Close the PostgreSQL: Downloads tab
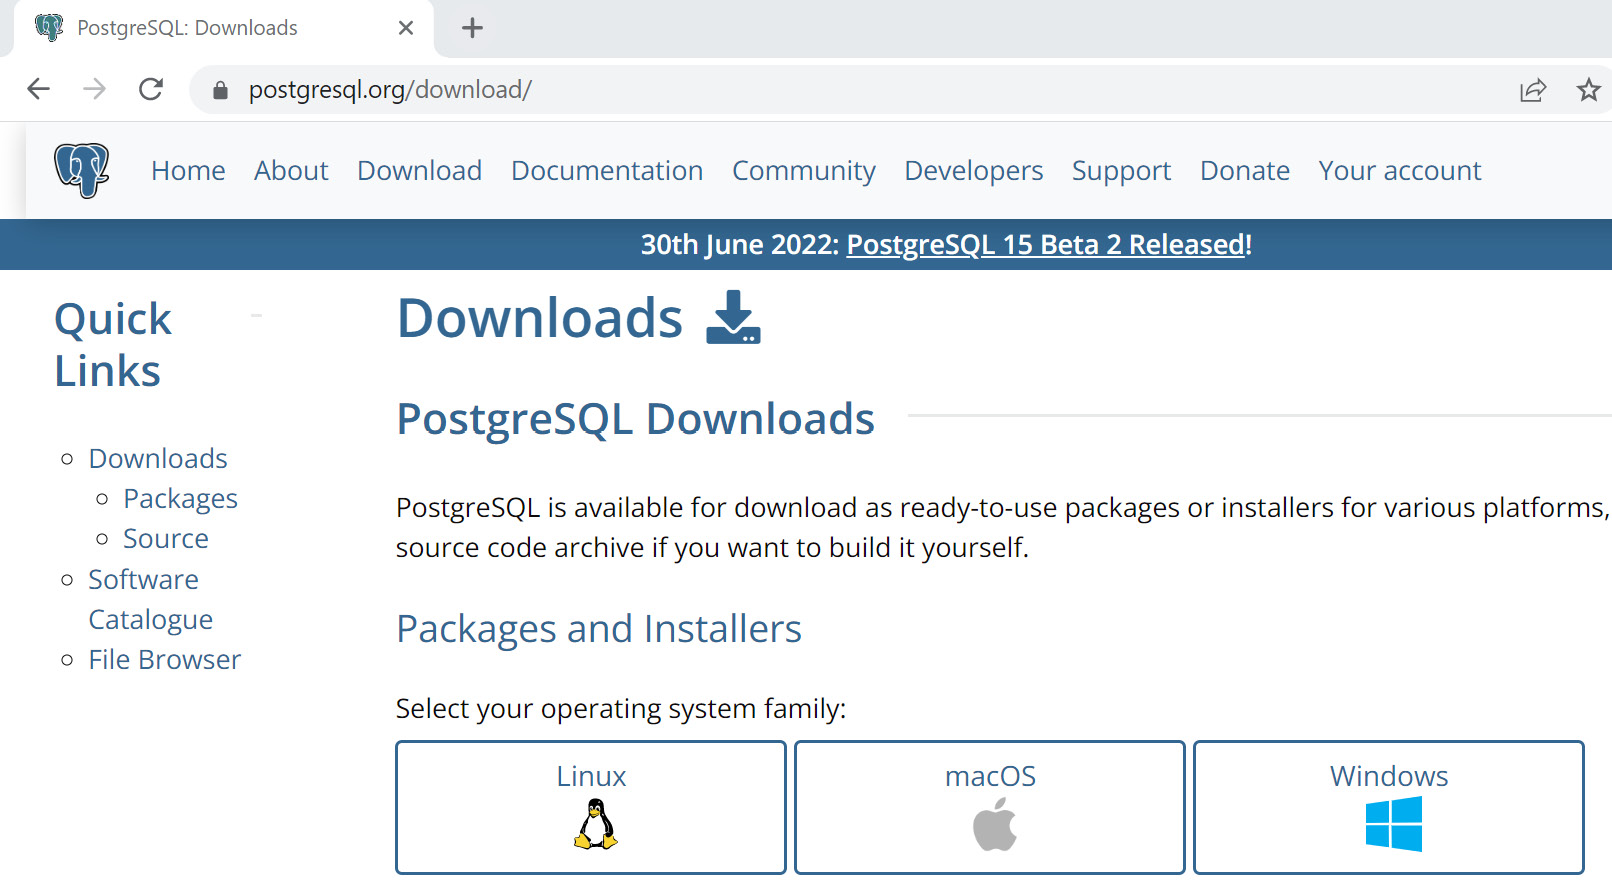Screen dimensions: 1612x880 [405, 28]
